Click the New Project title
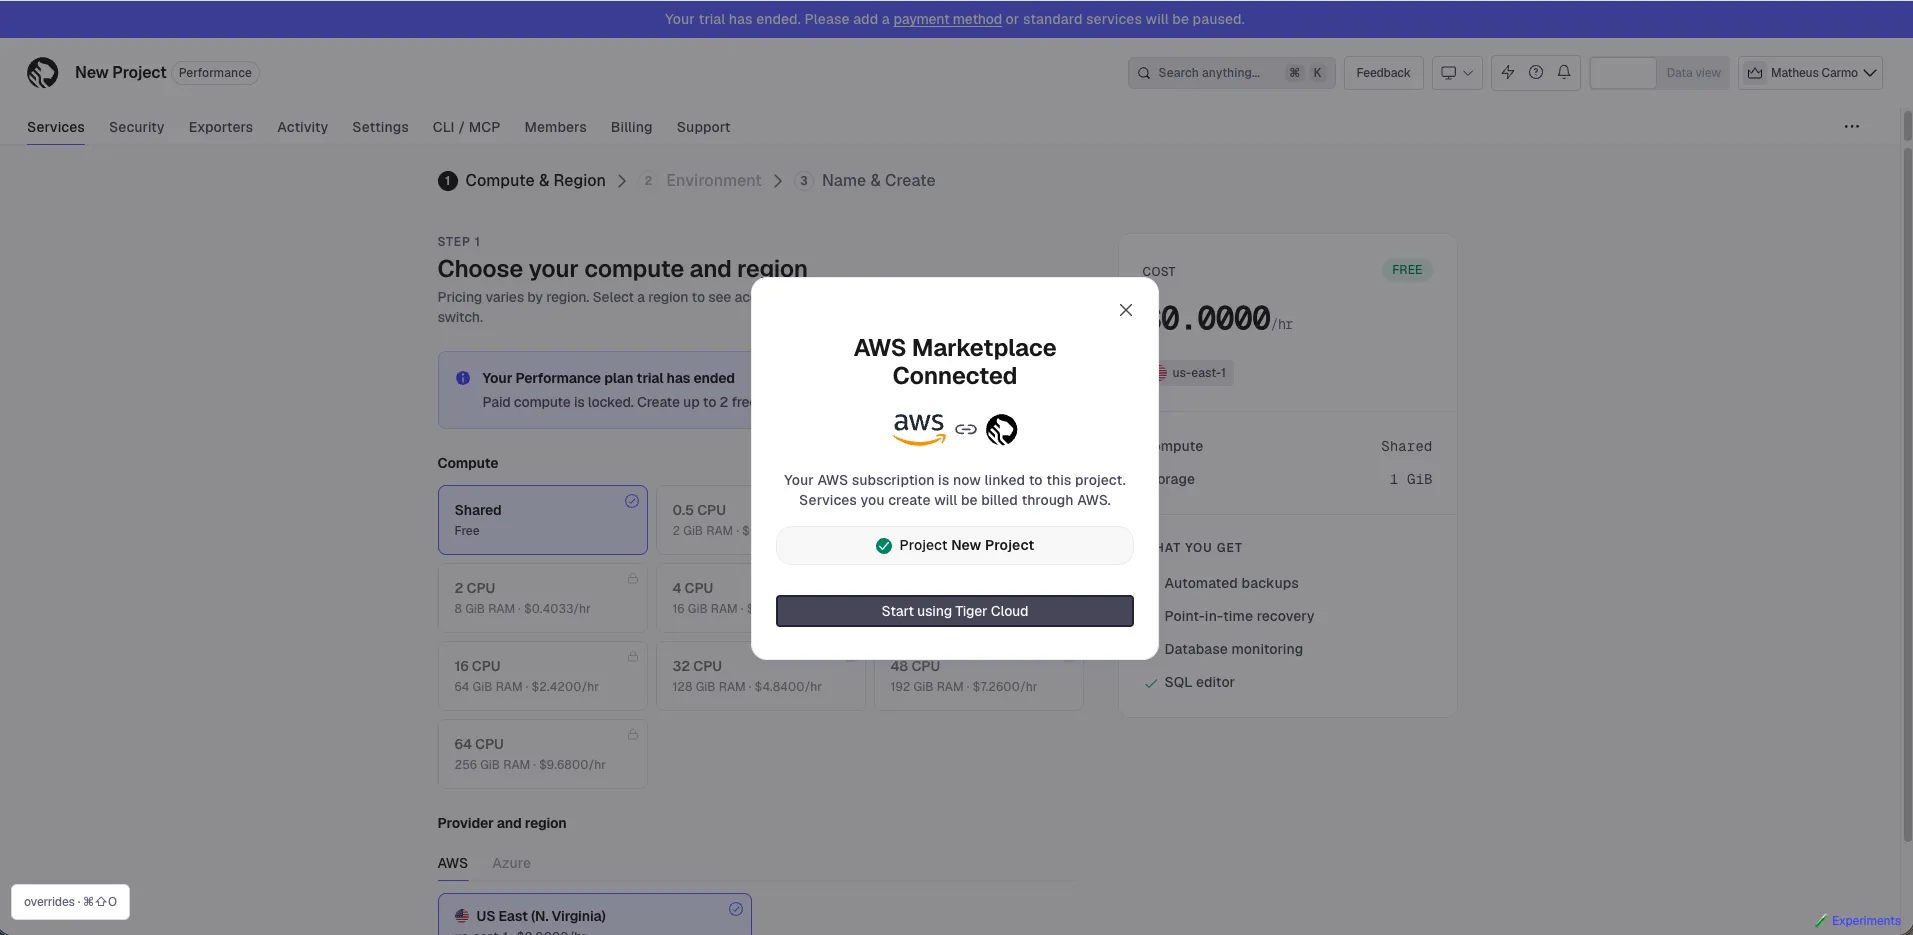The image size is (1913, 935). coord(120,72)
